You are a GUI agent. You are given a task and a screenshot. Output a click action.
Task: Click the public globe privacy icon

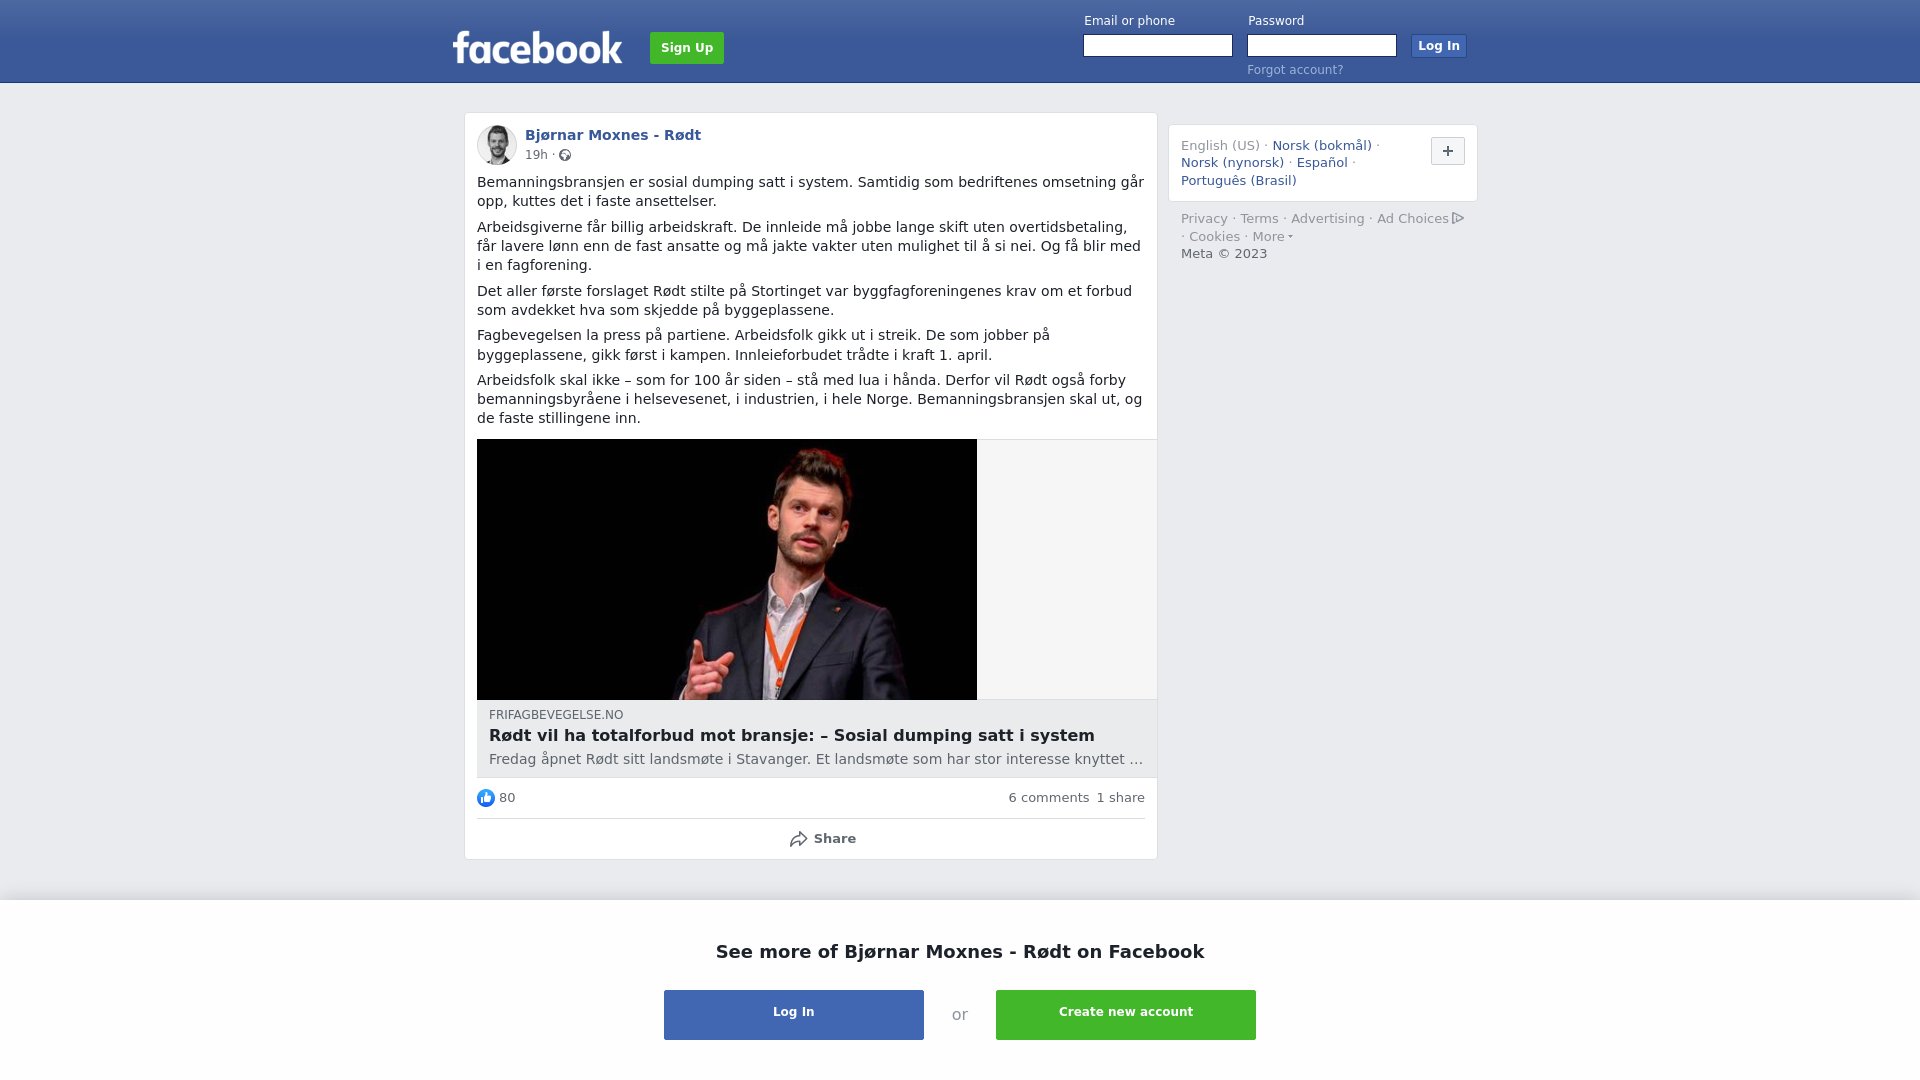coord(565,155)
